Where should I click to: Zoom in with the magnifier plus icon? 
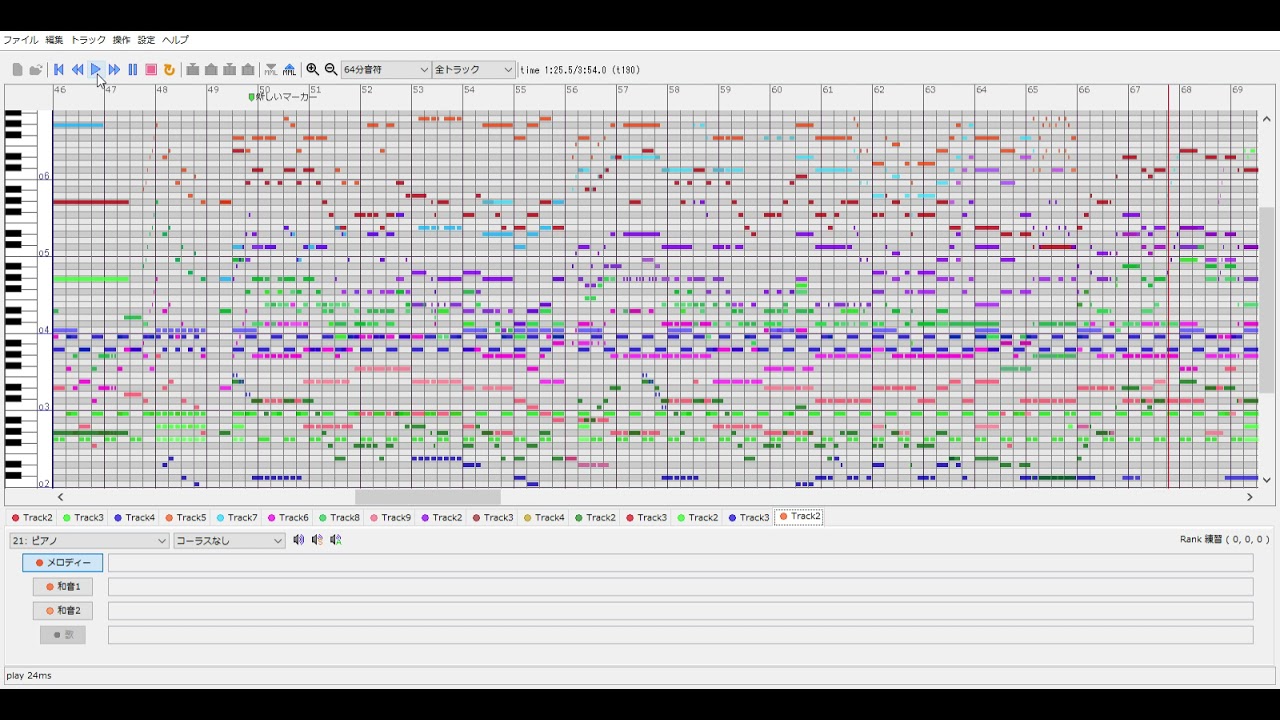(312, 70)
